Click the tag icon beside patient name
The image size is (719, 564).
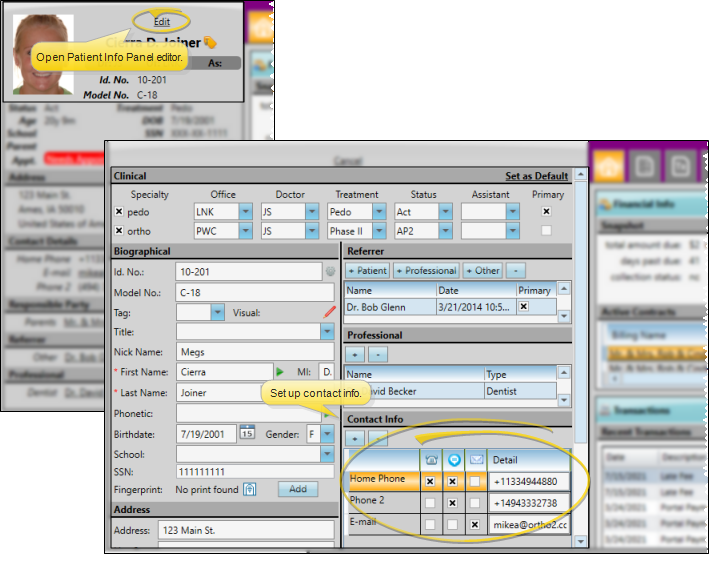[x=210, y=42]
